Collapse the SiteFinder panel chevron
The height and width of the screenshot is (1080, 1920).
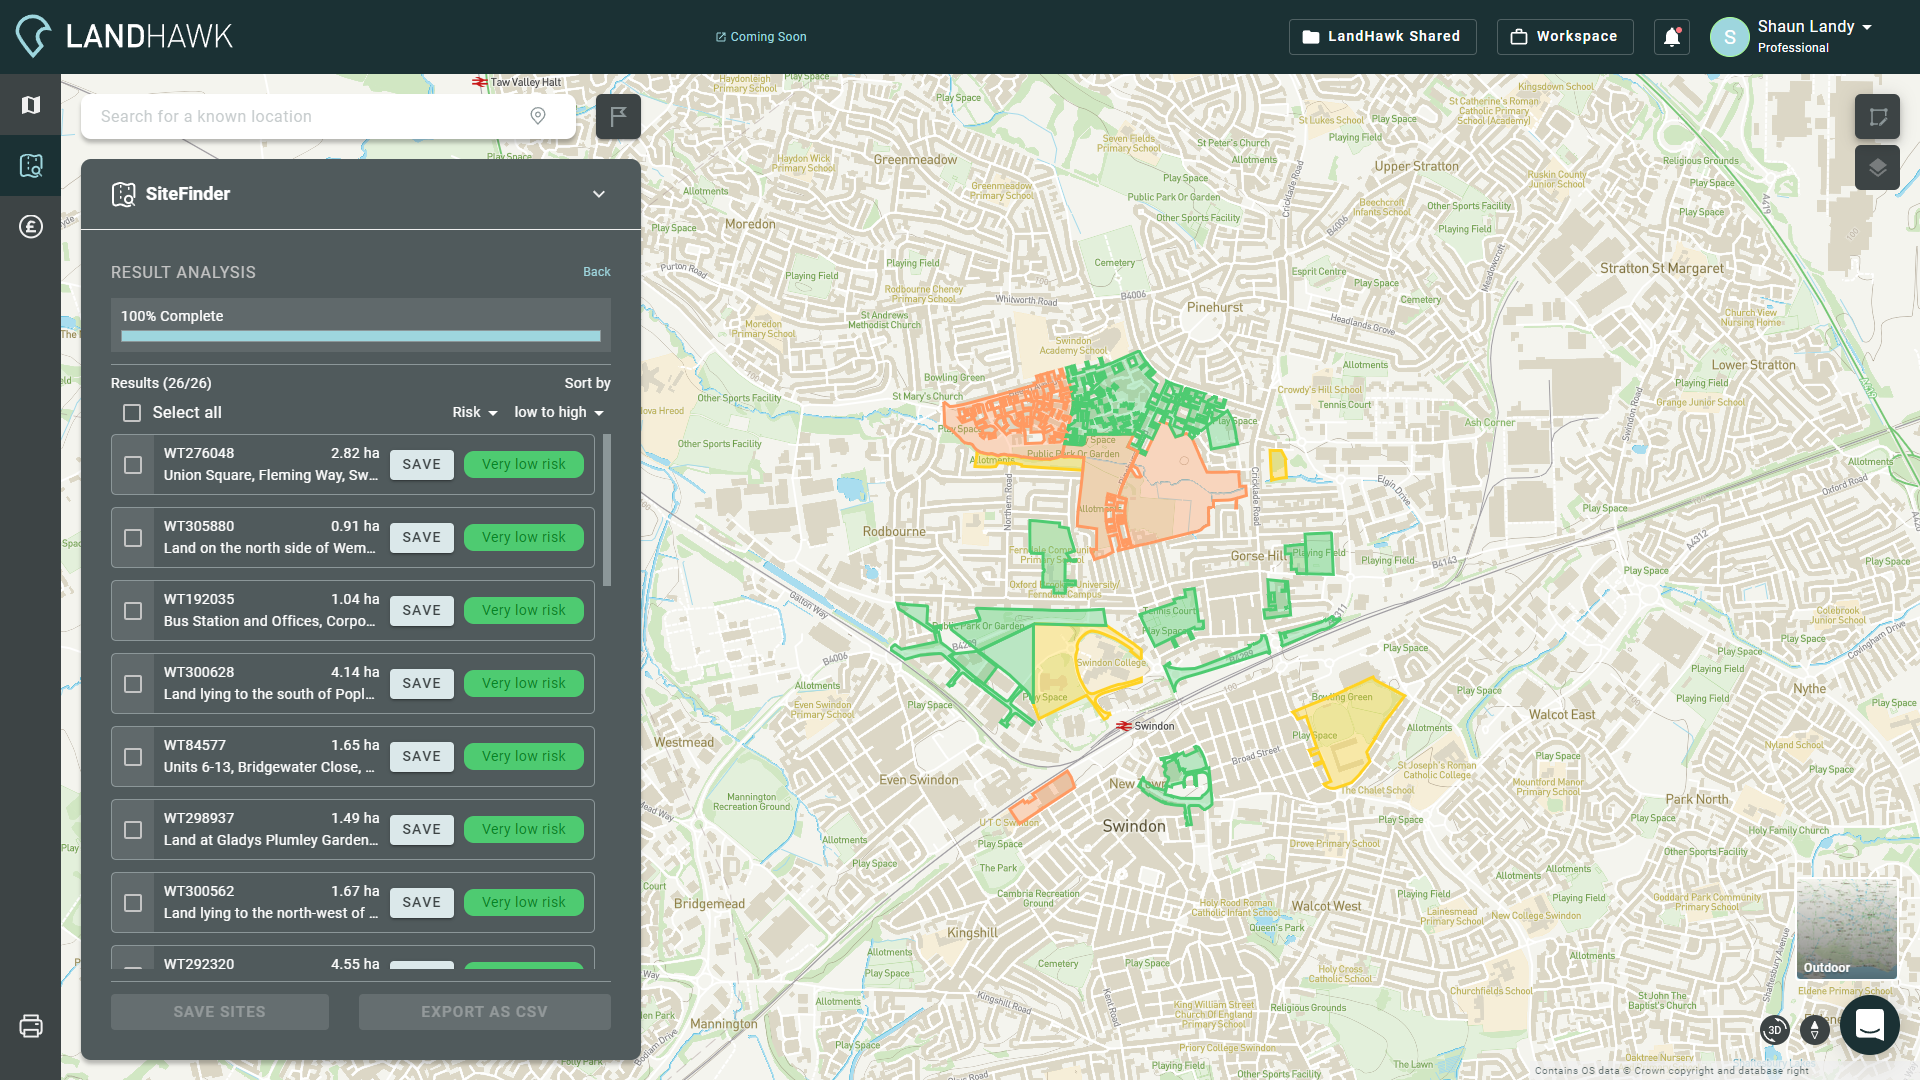[599, 194]
